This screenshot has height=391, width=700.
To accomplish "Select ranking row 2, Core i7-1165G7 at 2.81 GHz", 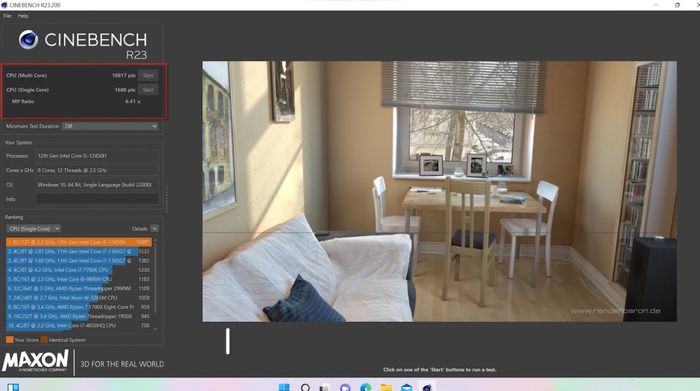I will coord(79,251).
